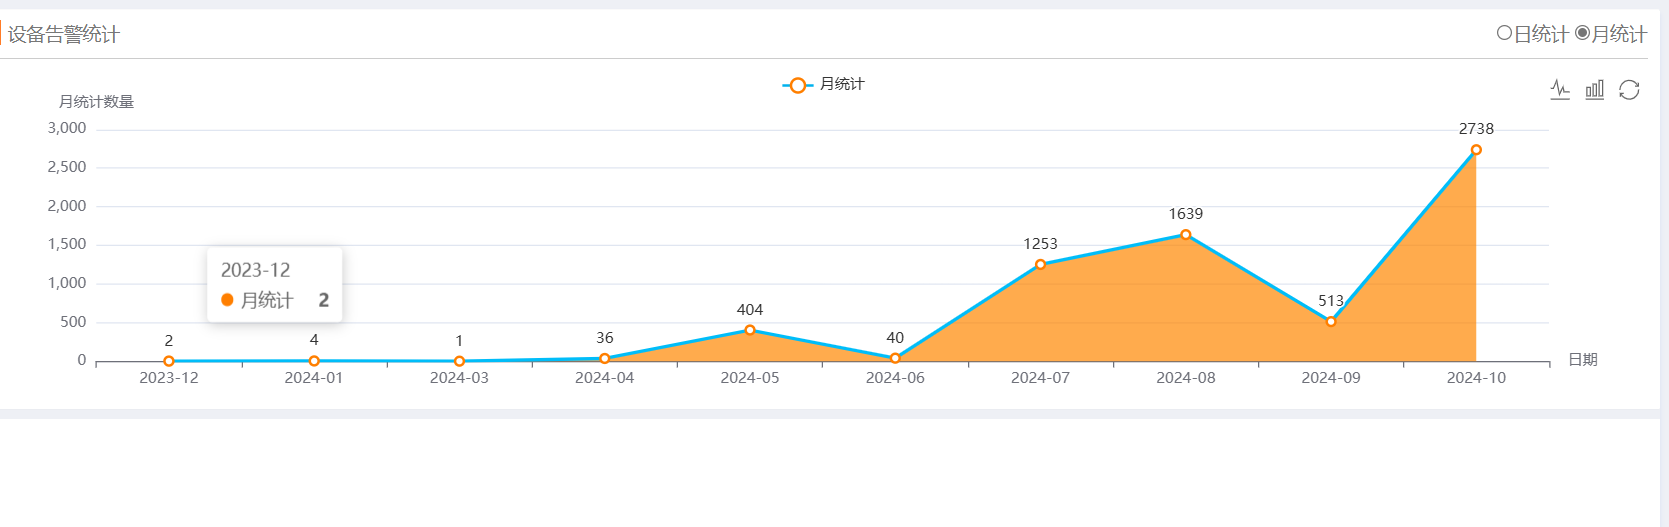
Task: Select the 2024-03 data point on the line
Action: pyautogui.click(x=459, y=361)
